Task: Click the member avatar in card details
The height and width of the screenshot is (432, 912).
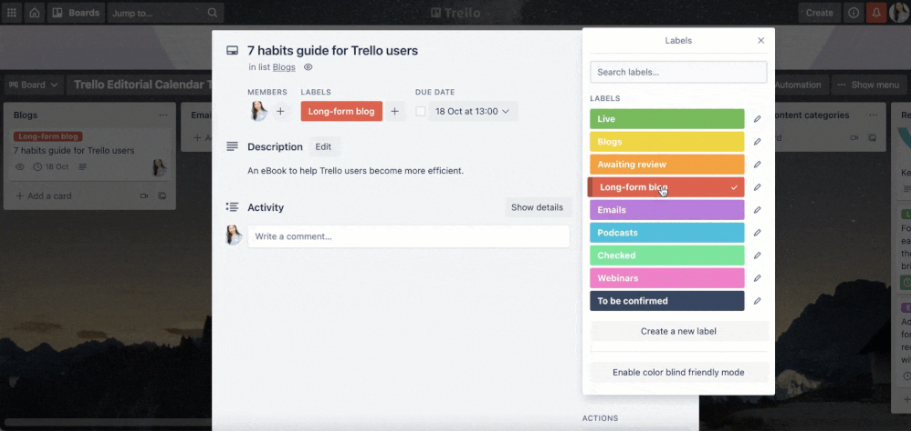Action: coord(258,111)
